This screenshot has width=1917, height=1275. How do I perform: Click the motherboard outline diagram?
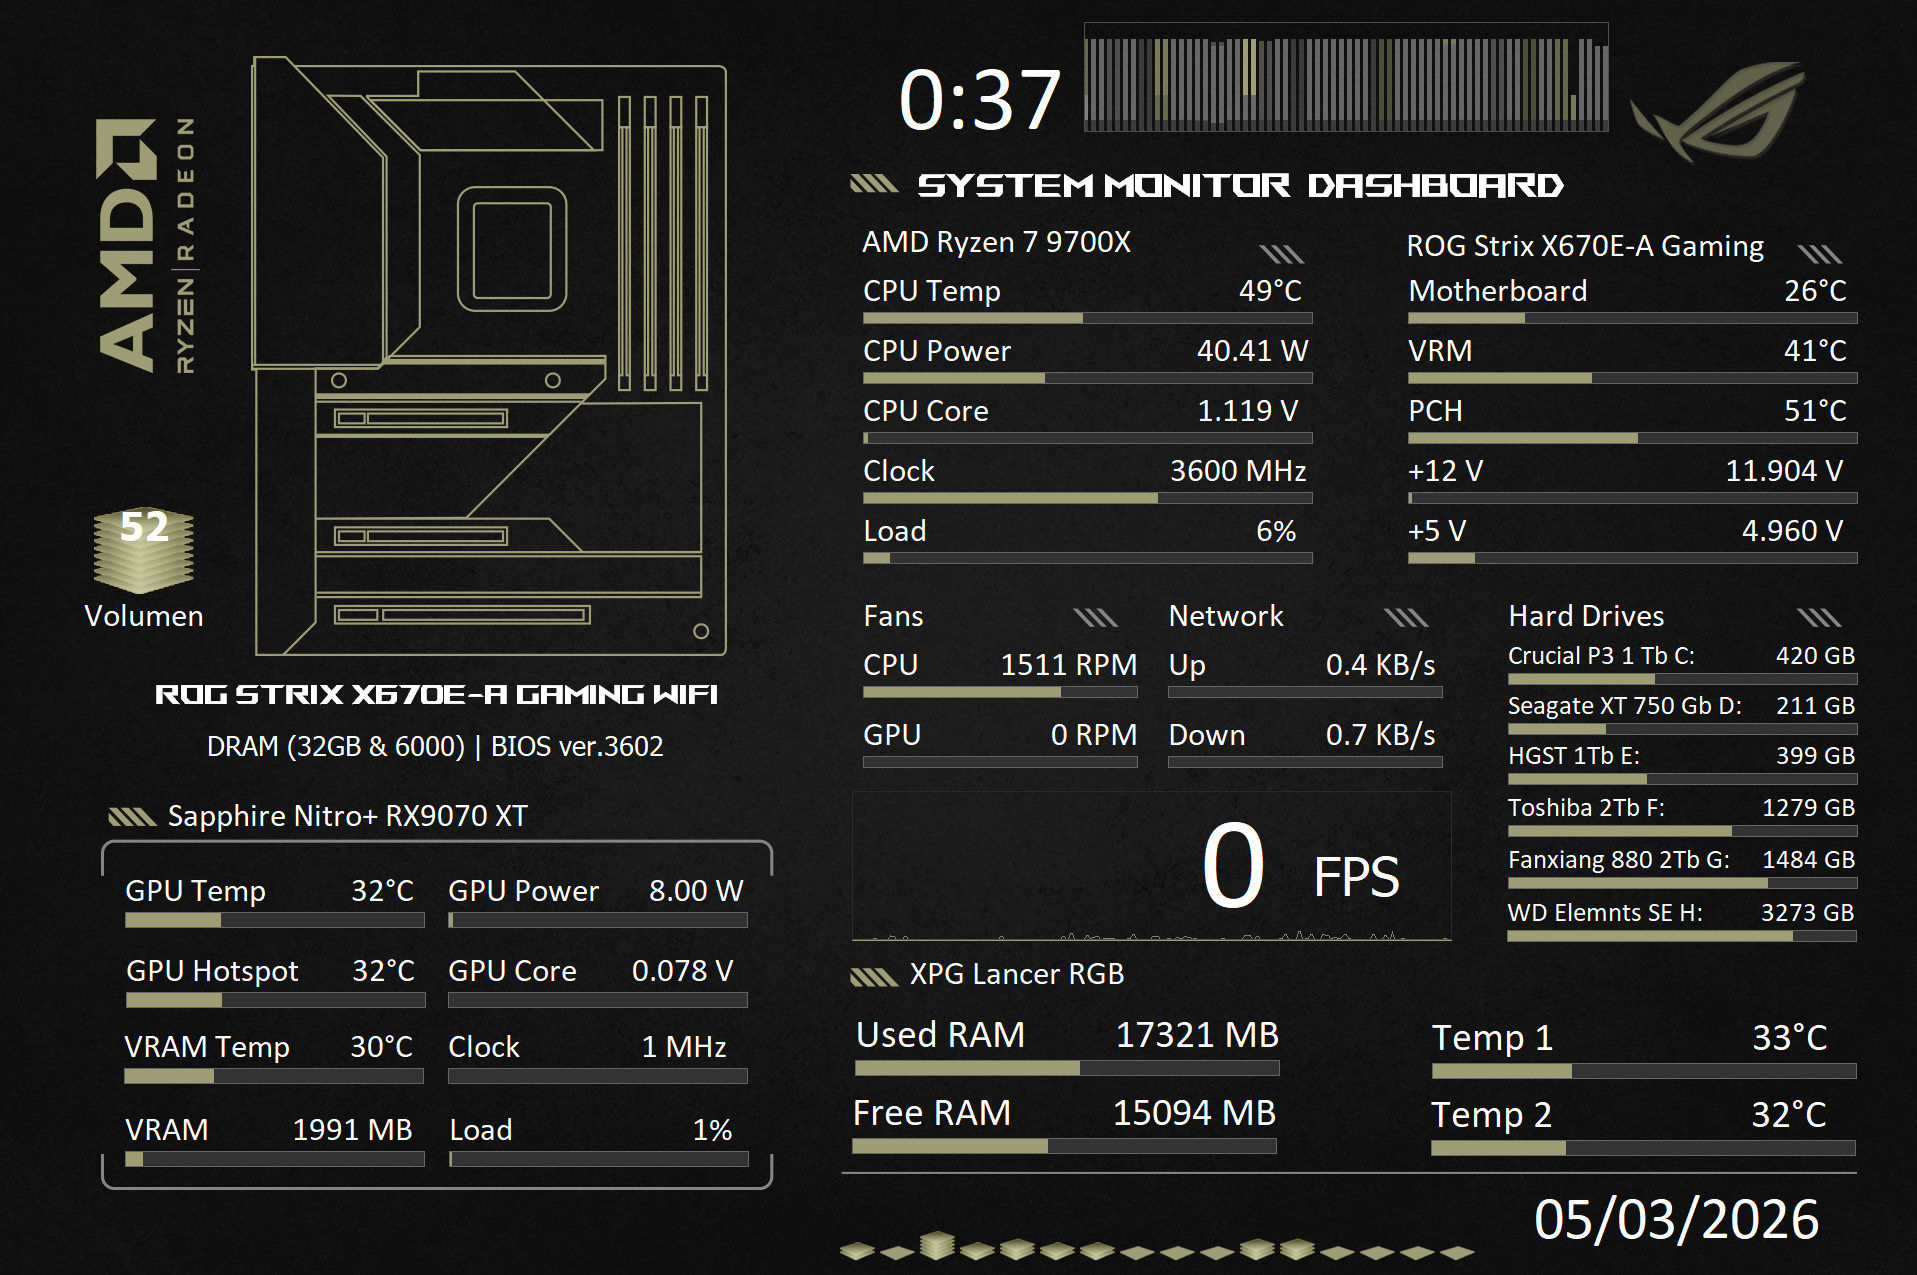[x=490, y=357]
